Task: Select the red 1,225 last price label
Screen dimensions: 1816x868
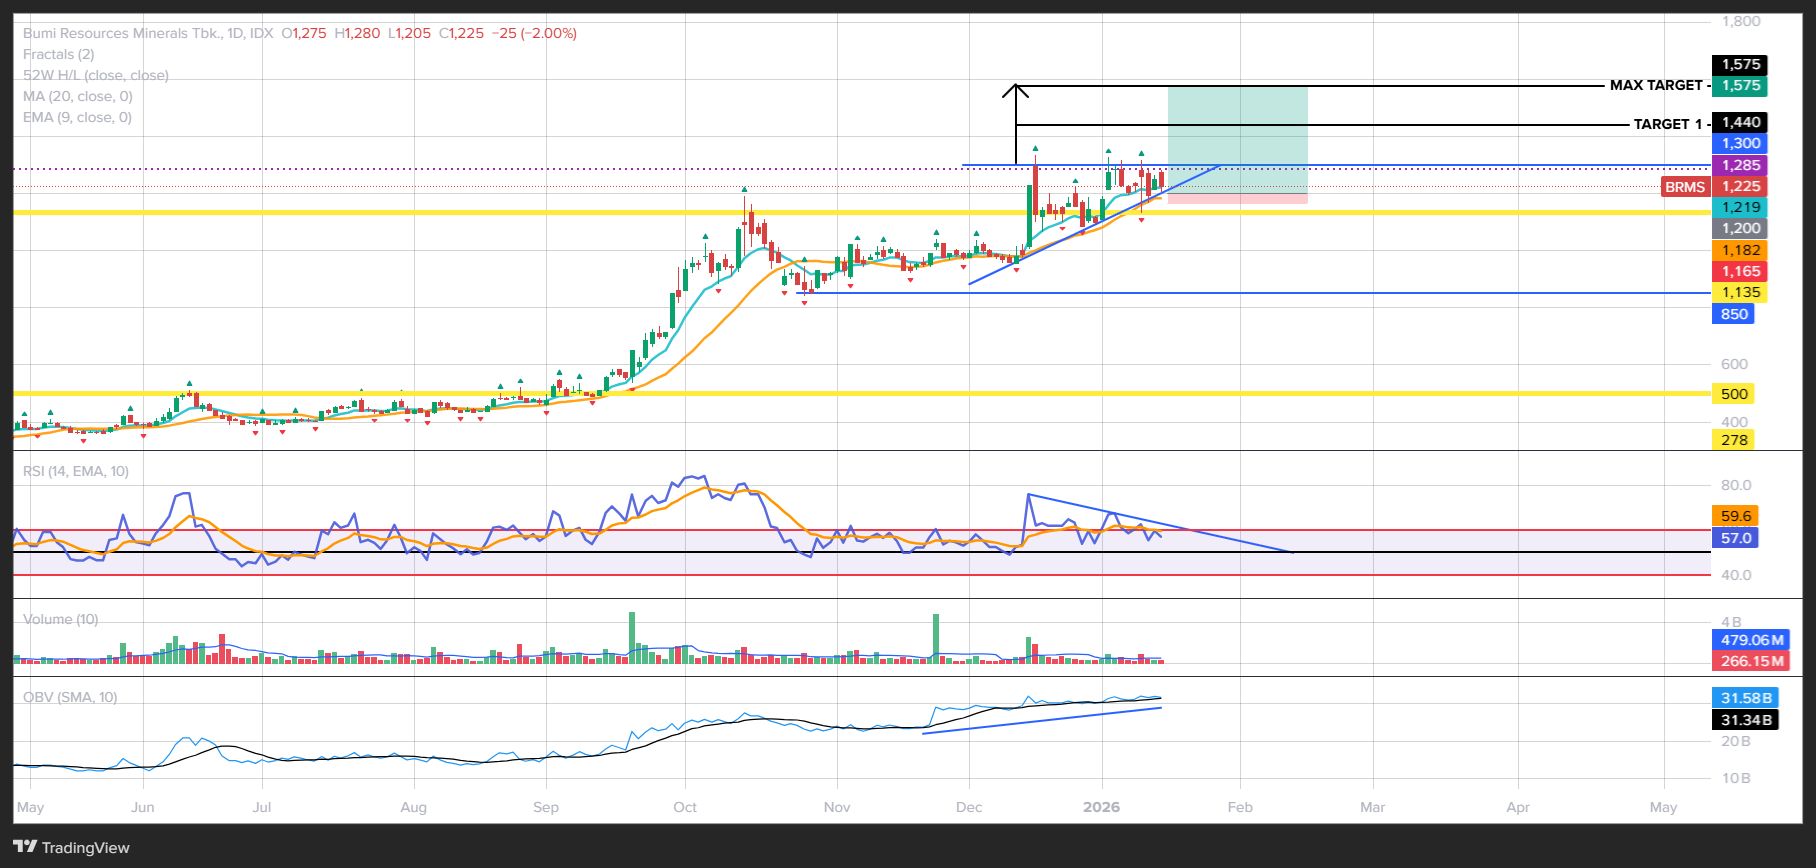Action: pos(1740,186)
